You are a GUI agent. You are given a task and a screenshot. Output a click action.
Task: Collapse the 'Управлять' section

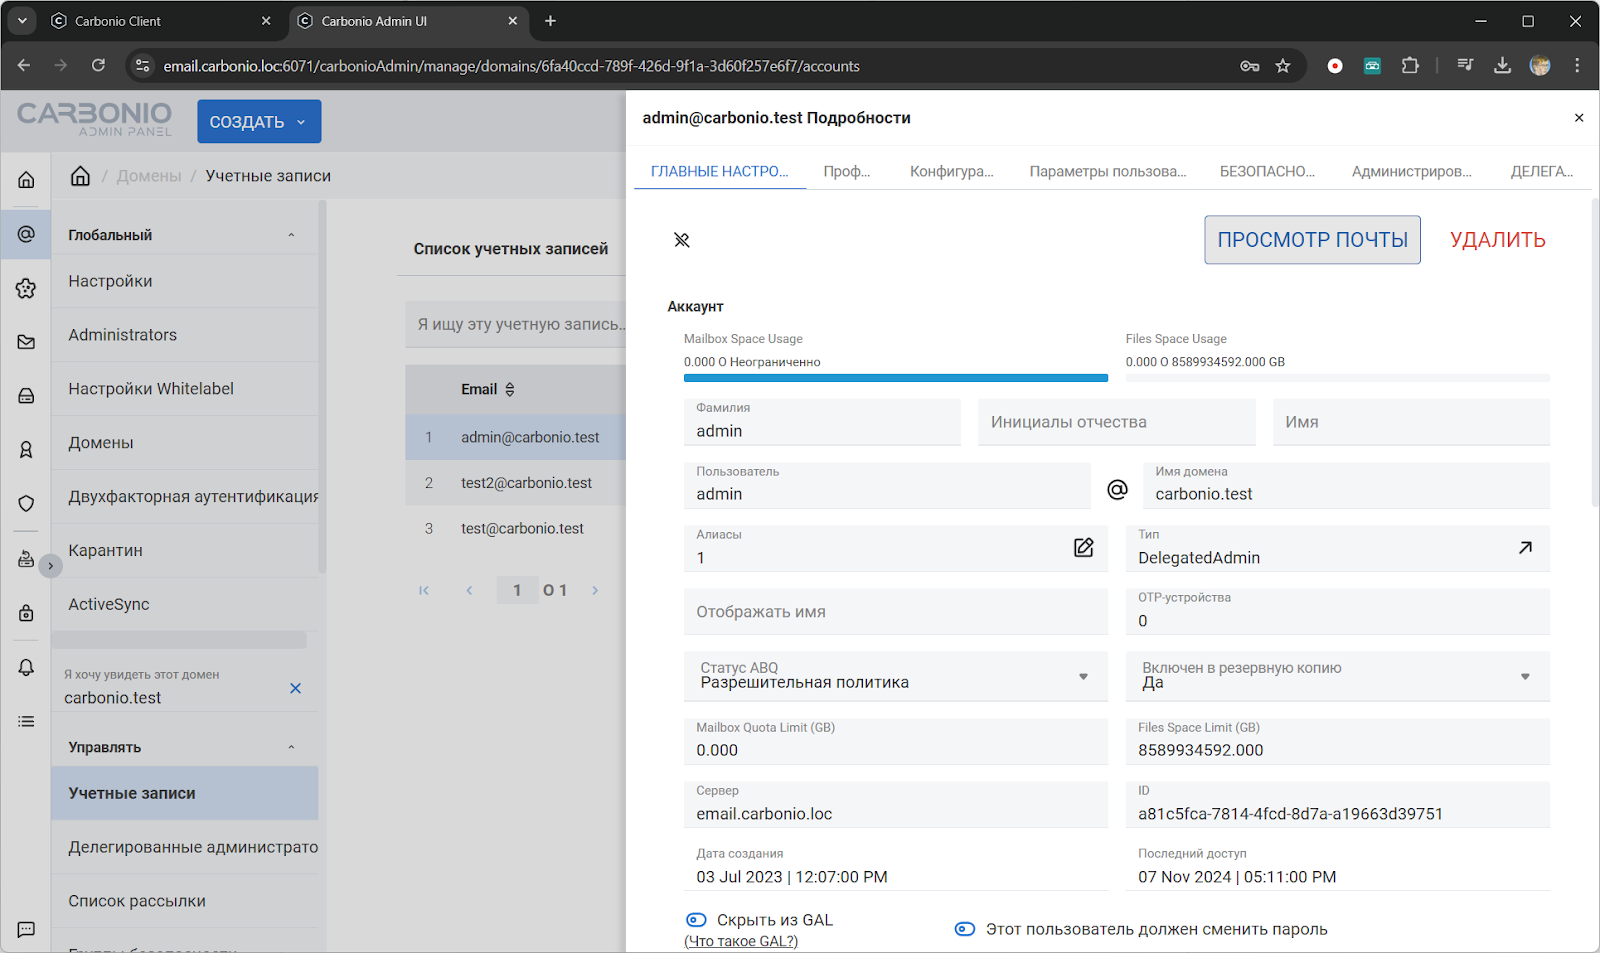coord(291,747)
